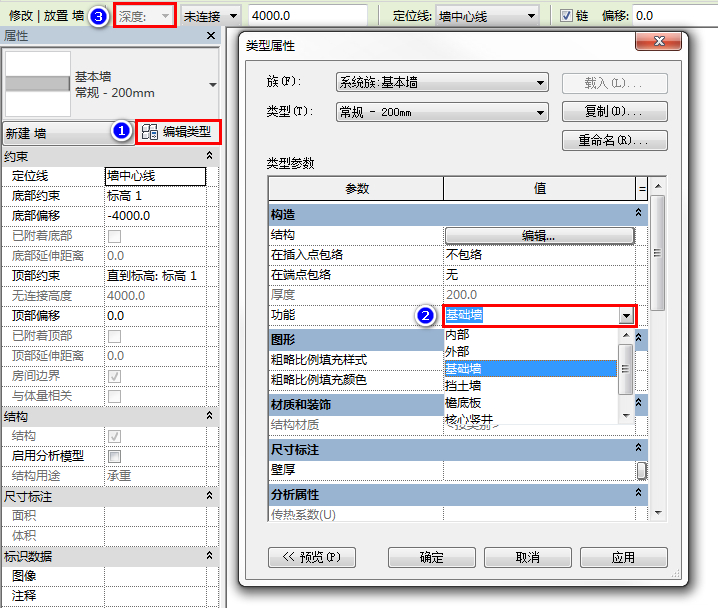
Task: Click the 新建 墙 filter dropdown
Action: point(69,133)
